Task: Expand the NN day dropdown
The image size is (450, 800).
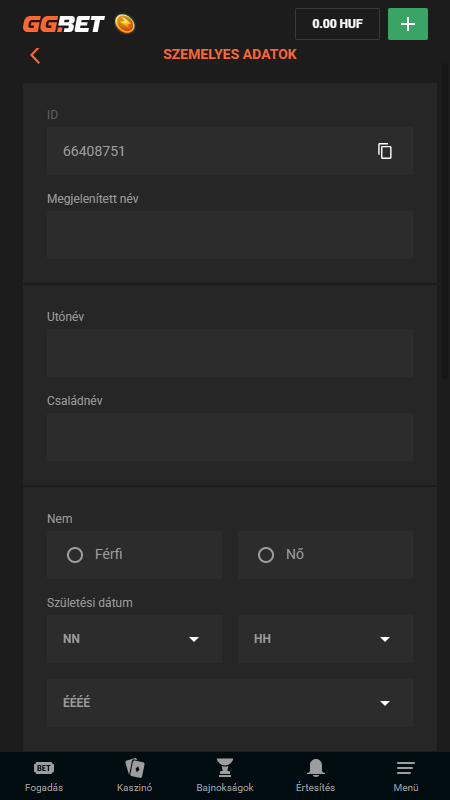Action: (134, 639)
